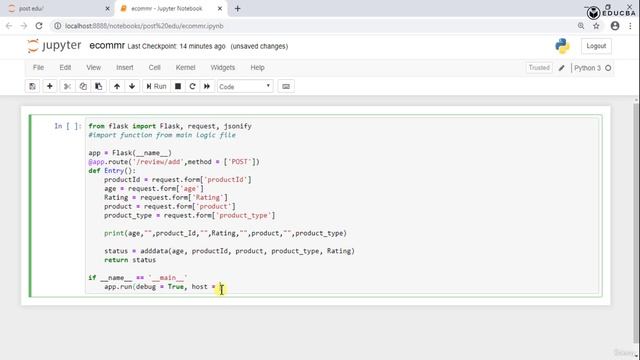Click the Logout button
Viewport: 640px width, 360px height.
point(596,46)
